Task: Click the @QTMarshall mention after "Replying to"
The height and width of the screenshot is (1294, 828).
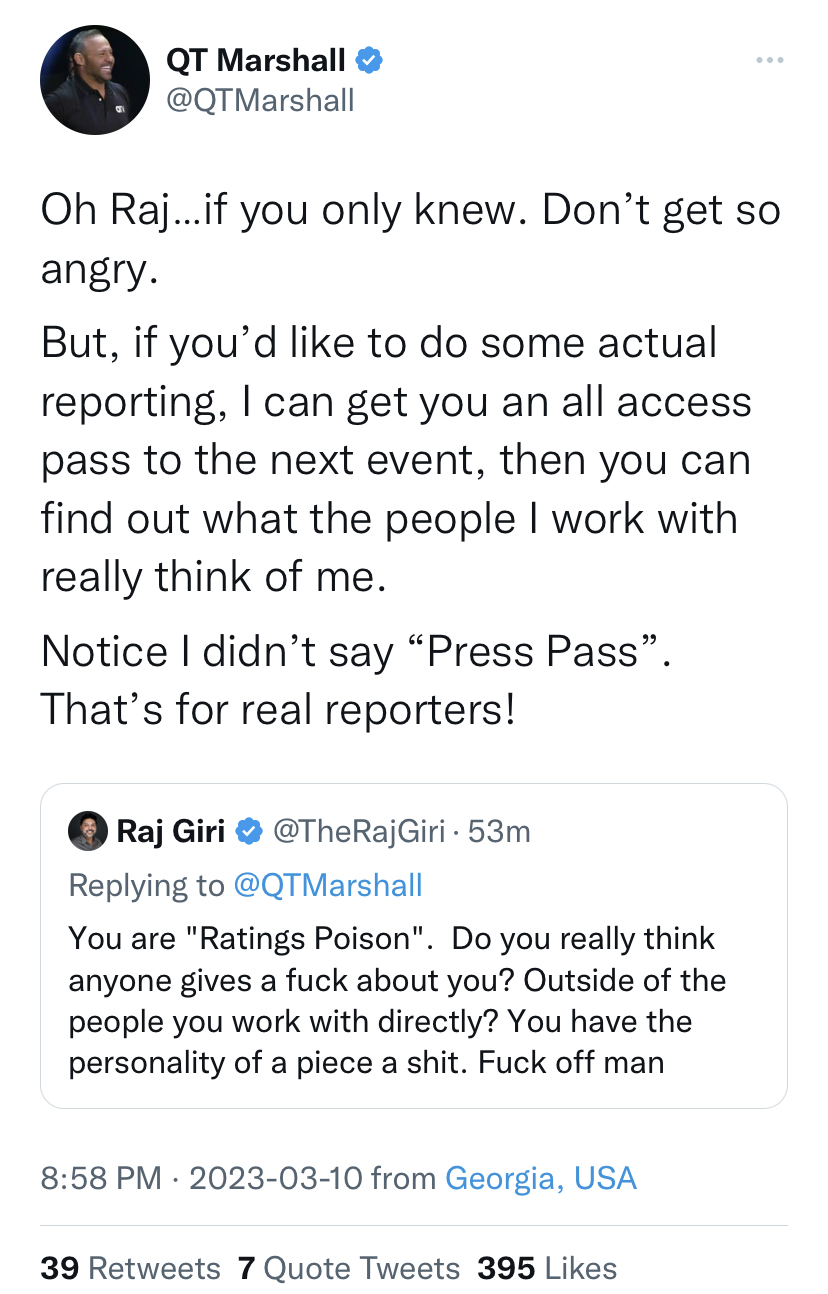Action: pos(328,885)
